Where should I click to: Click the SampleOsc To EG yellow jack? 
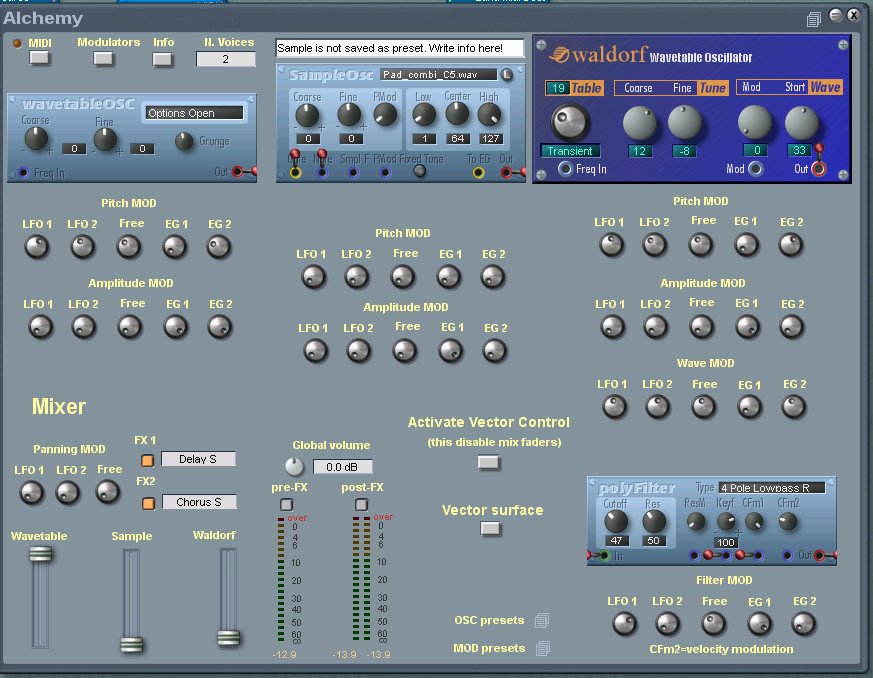point(478,173)
